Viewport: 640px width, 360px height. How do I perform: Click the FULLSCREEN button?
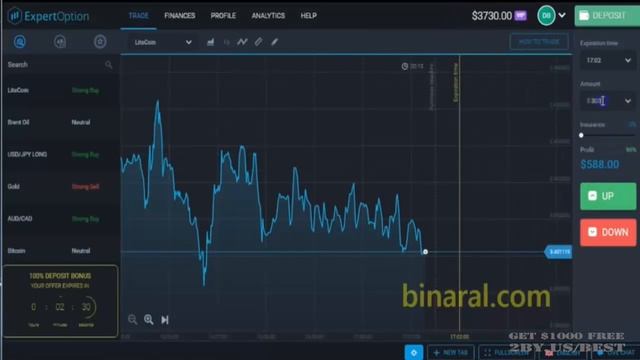[x=506, y=352]
